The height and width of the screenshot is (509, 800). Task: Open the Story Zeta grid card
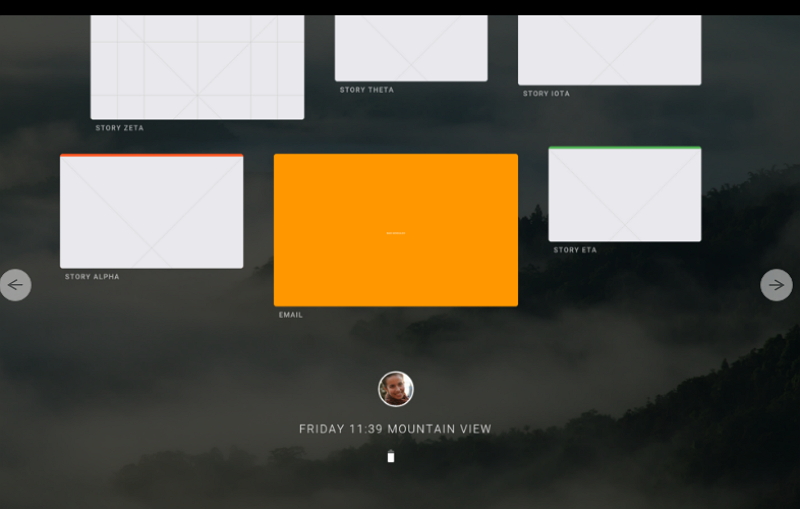197,67
